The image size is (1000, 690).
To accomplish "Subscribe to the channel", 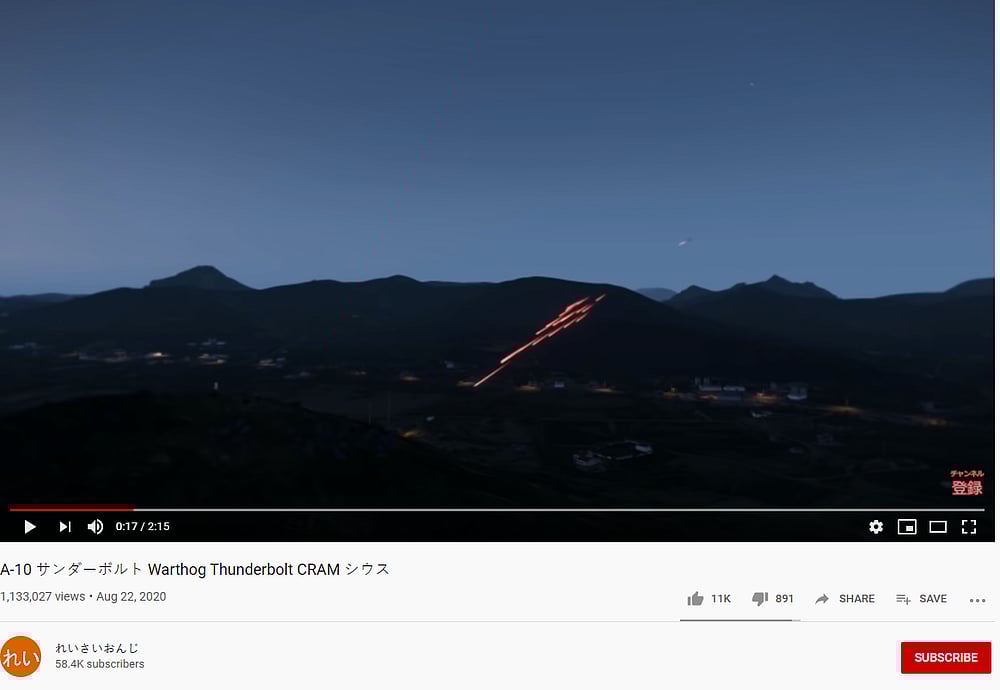I will 946,657.
